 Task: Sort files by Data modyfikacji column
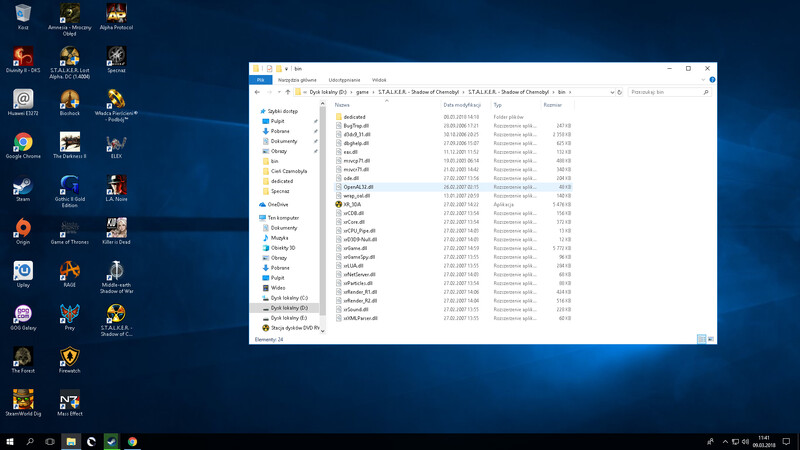(x=462, y=105)
